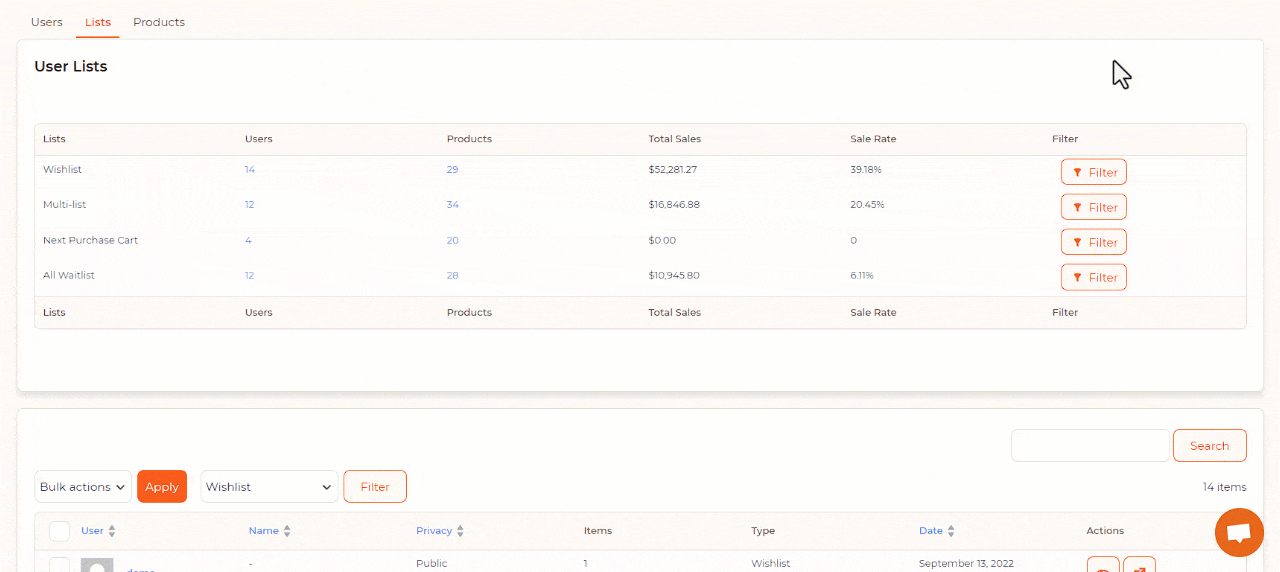The image size is (1280, 572).
Task: Sort table by Name column arrows
Action: tap(287, 531)
